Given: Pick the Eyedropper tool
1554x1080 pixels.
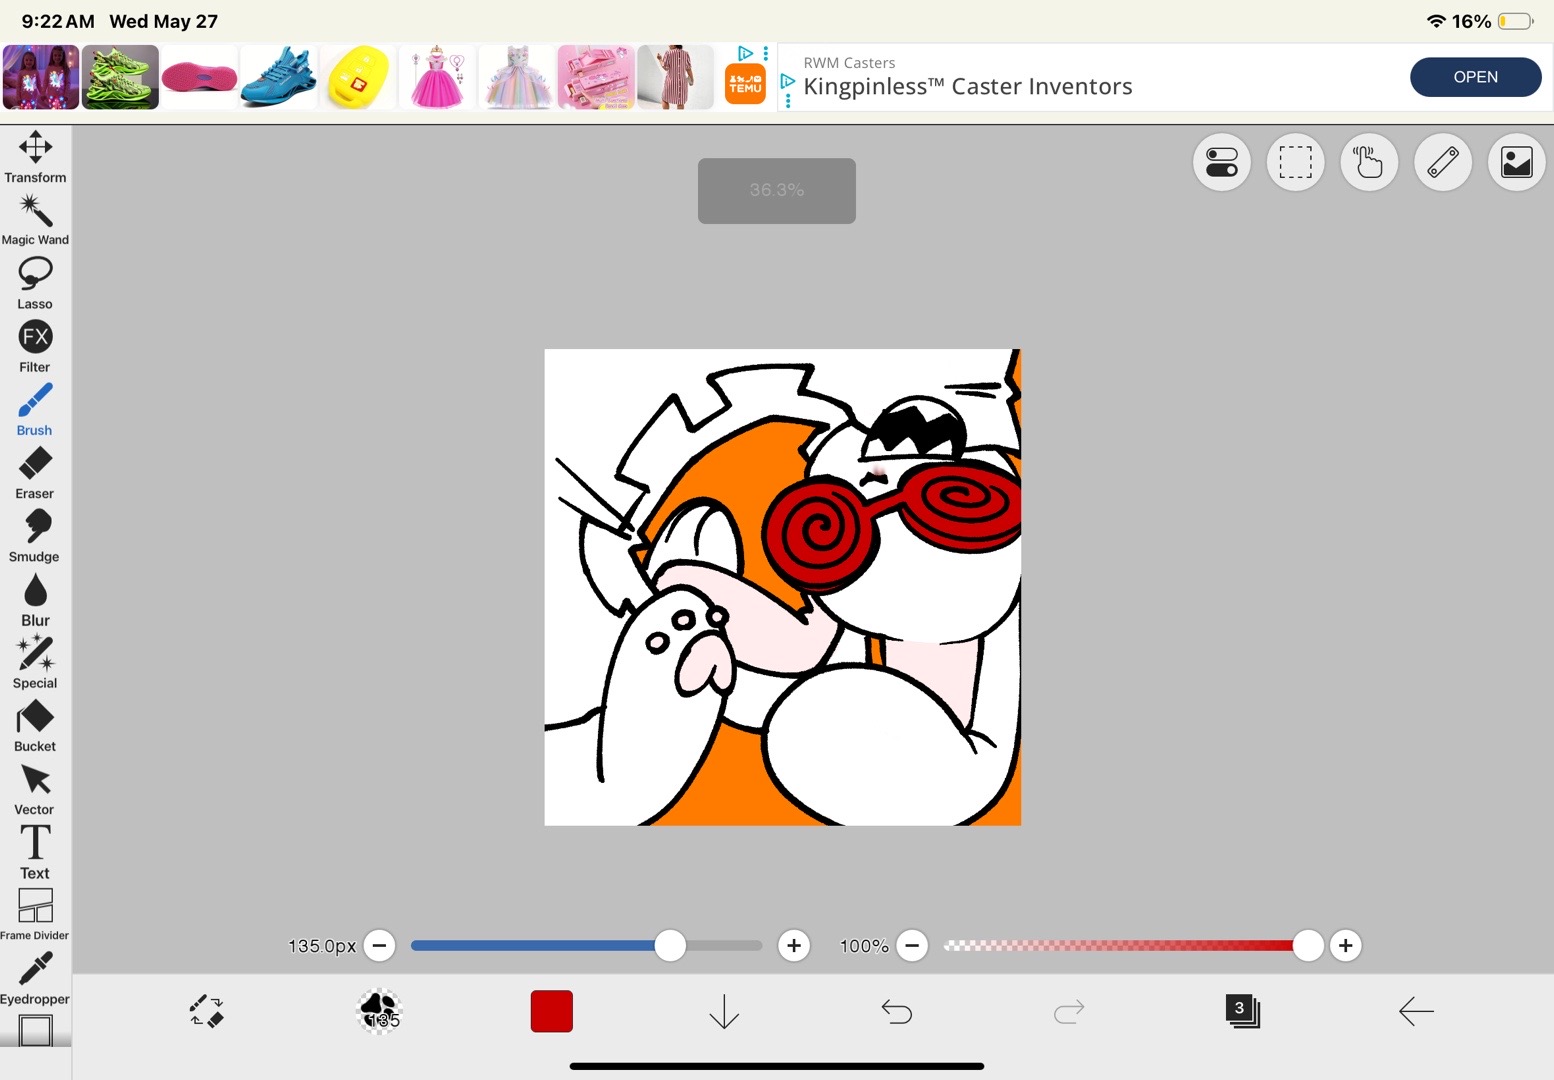Looking at the screenshot, I should pos(35,978).
